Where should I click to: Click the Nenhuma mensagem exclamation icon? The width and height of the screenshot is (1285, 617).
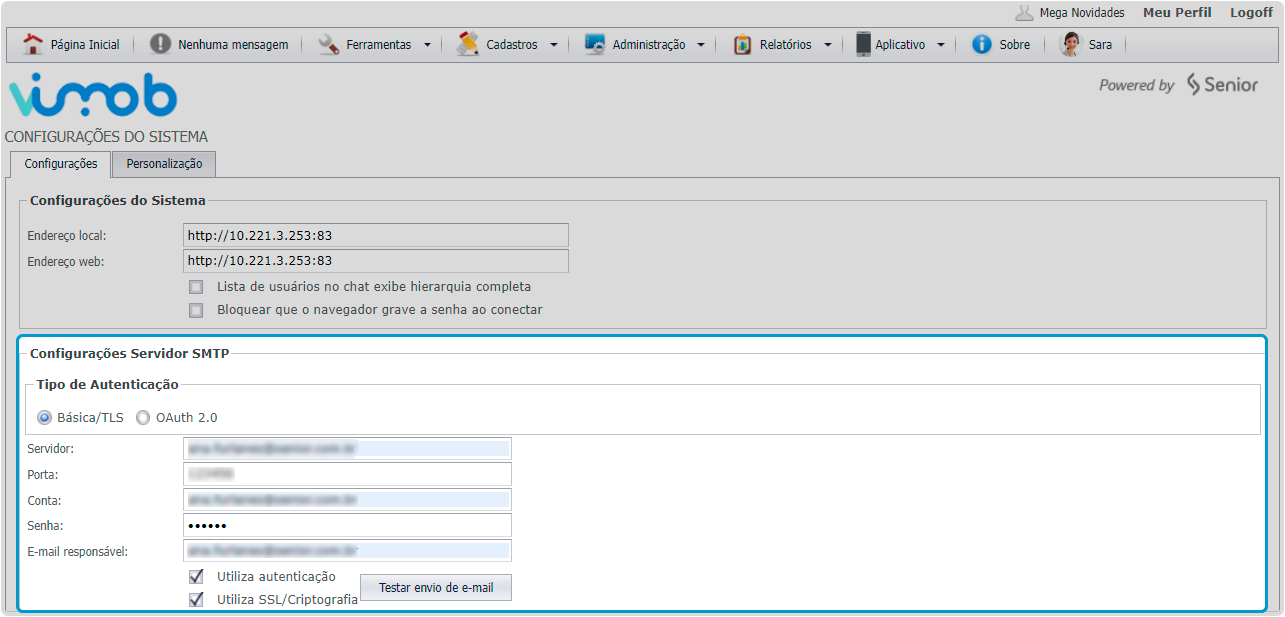point(160,44)
